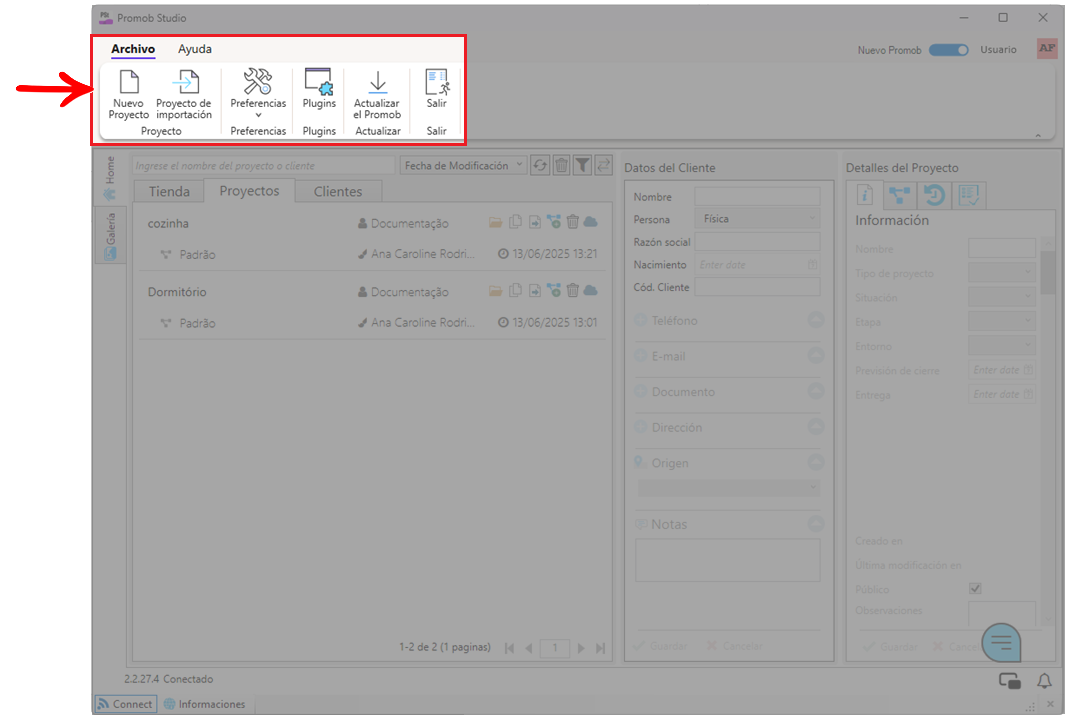1065x715 pixels.
Task: Open the history tab in project details
Action: tap(934, 196)
